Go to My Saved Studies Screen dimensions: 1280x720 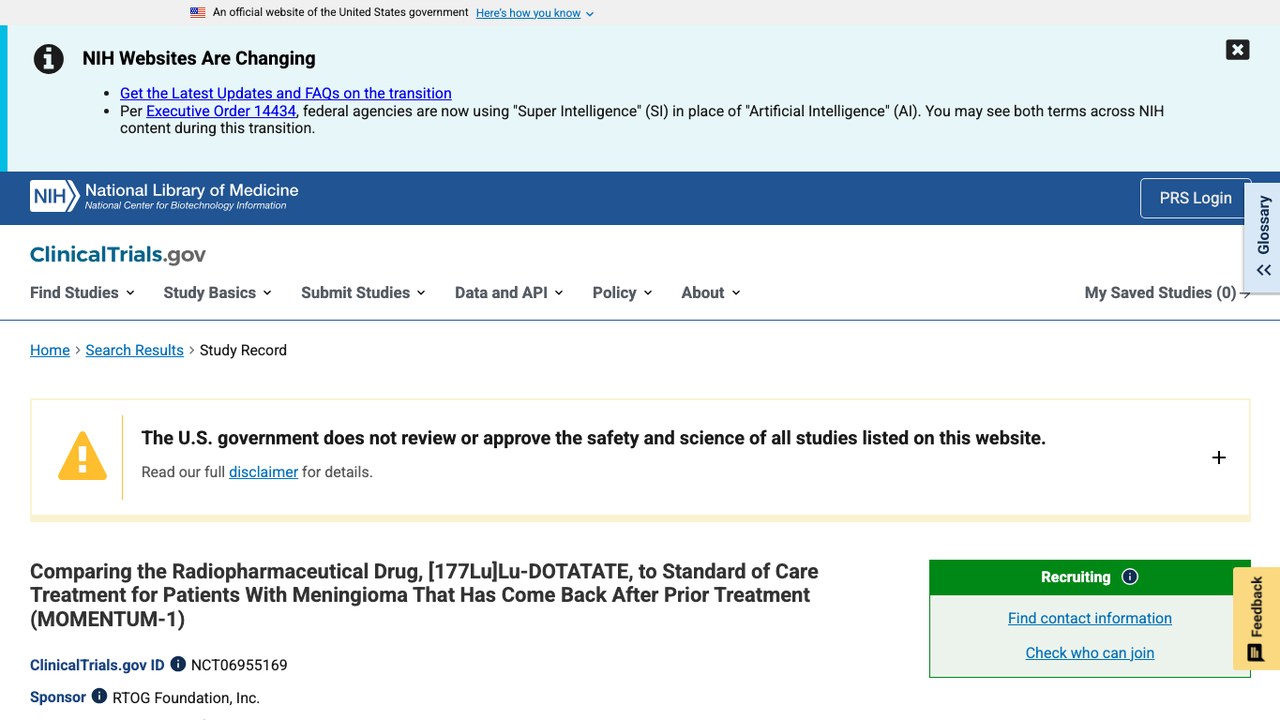1167,292
